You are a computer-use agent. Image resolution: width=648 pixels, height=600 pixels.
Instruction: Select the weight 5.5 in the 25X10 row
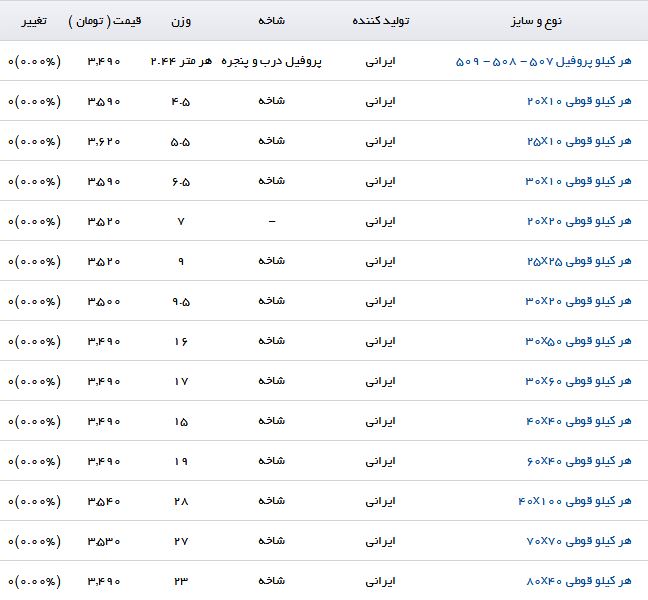181,142
